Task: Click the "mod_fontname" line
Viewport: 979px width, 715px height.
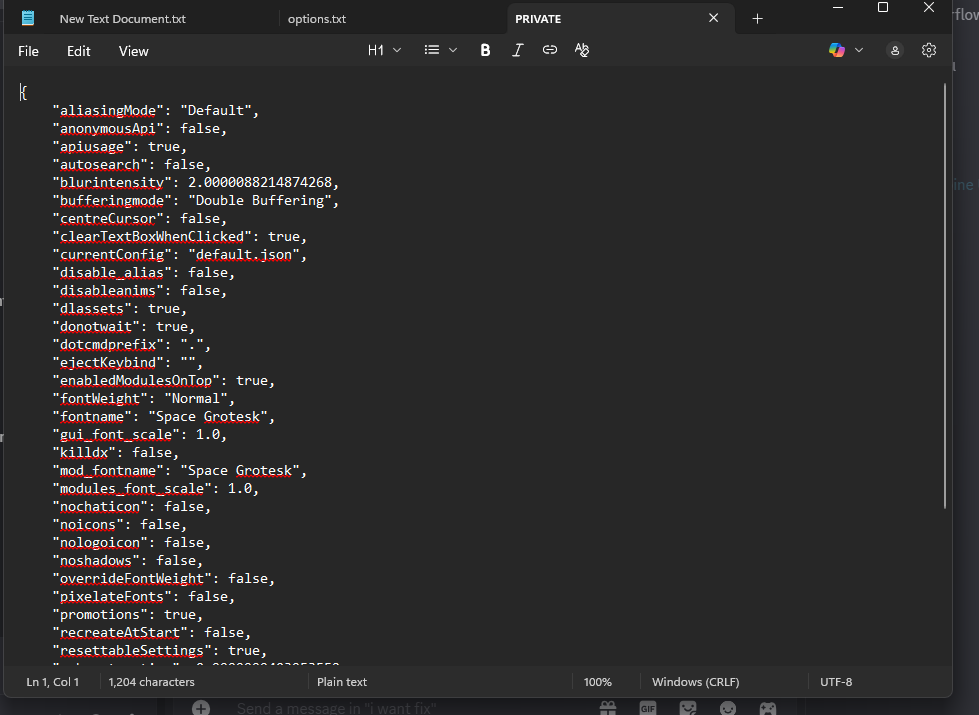Action: tap(180, 471)
